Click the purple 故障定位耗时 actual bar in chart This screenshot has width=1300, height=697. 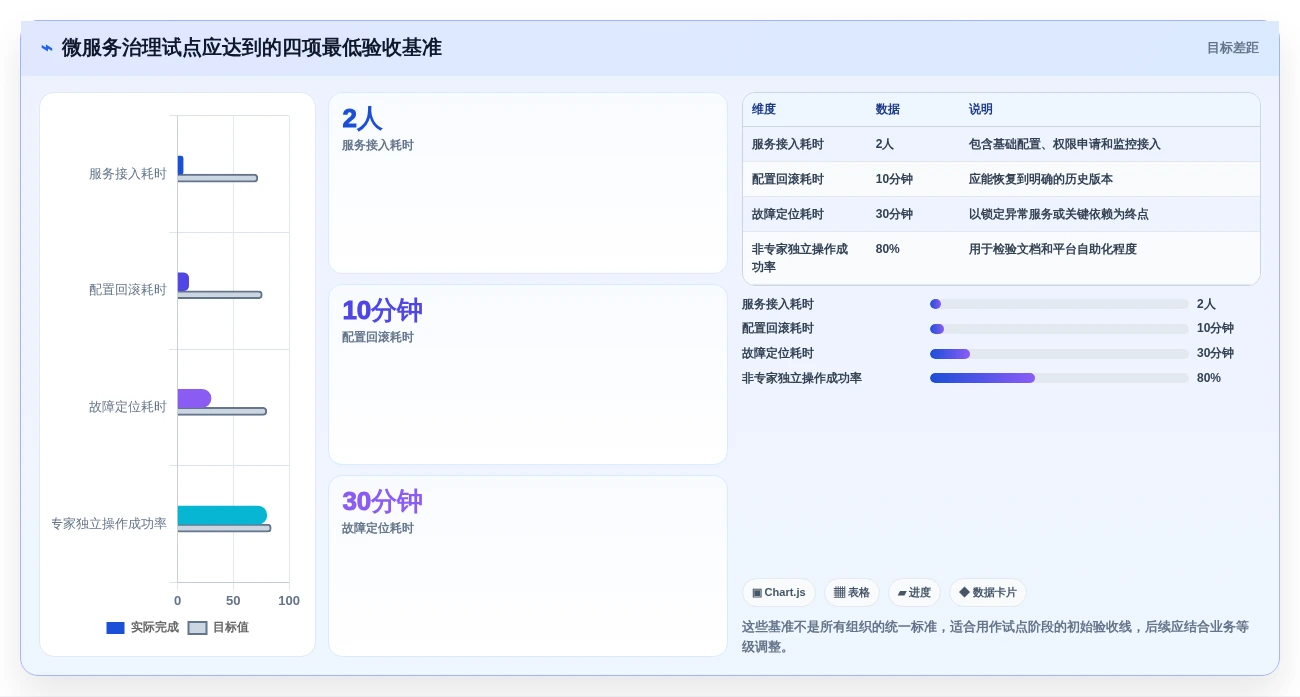(x=194, y=398)
